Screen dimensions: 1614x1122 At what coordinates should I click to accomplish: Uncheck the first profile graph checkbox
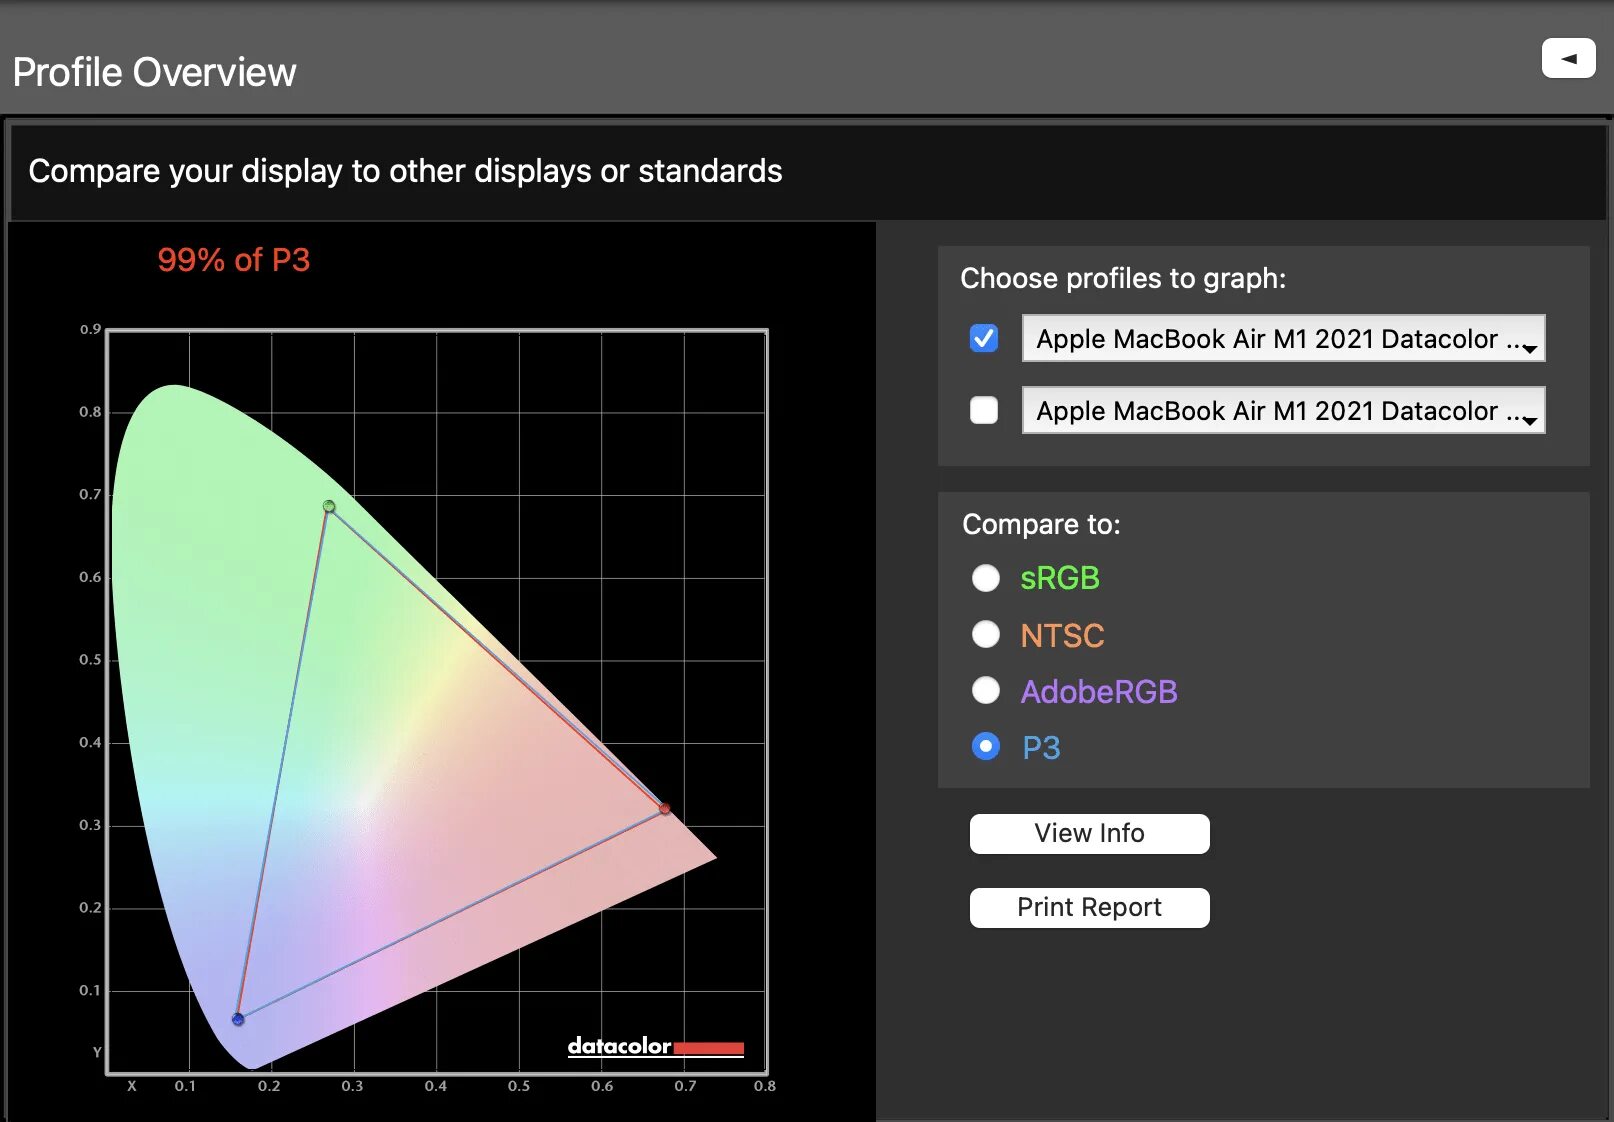click(984, 338)
